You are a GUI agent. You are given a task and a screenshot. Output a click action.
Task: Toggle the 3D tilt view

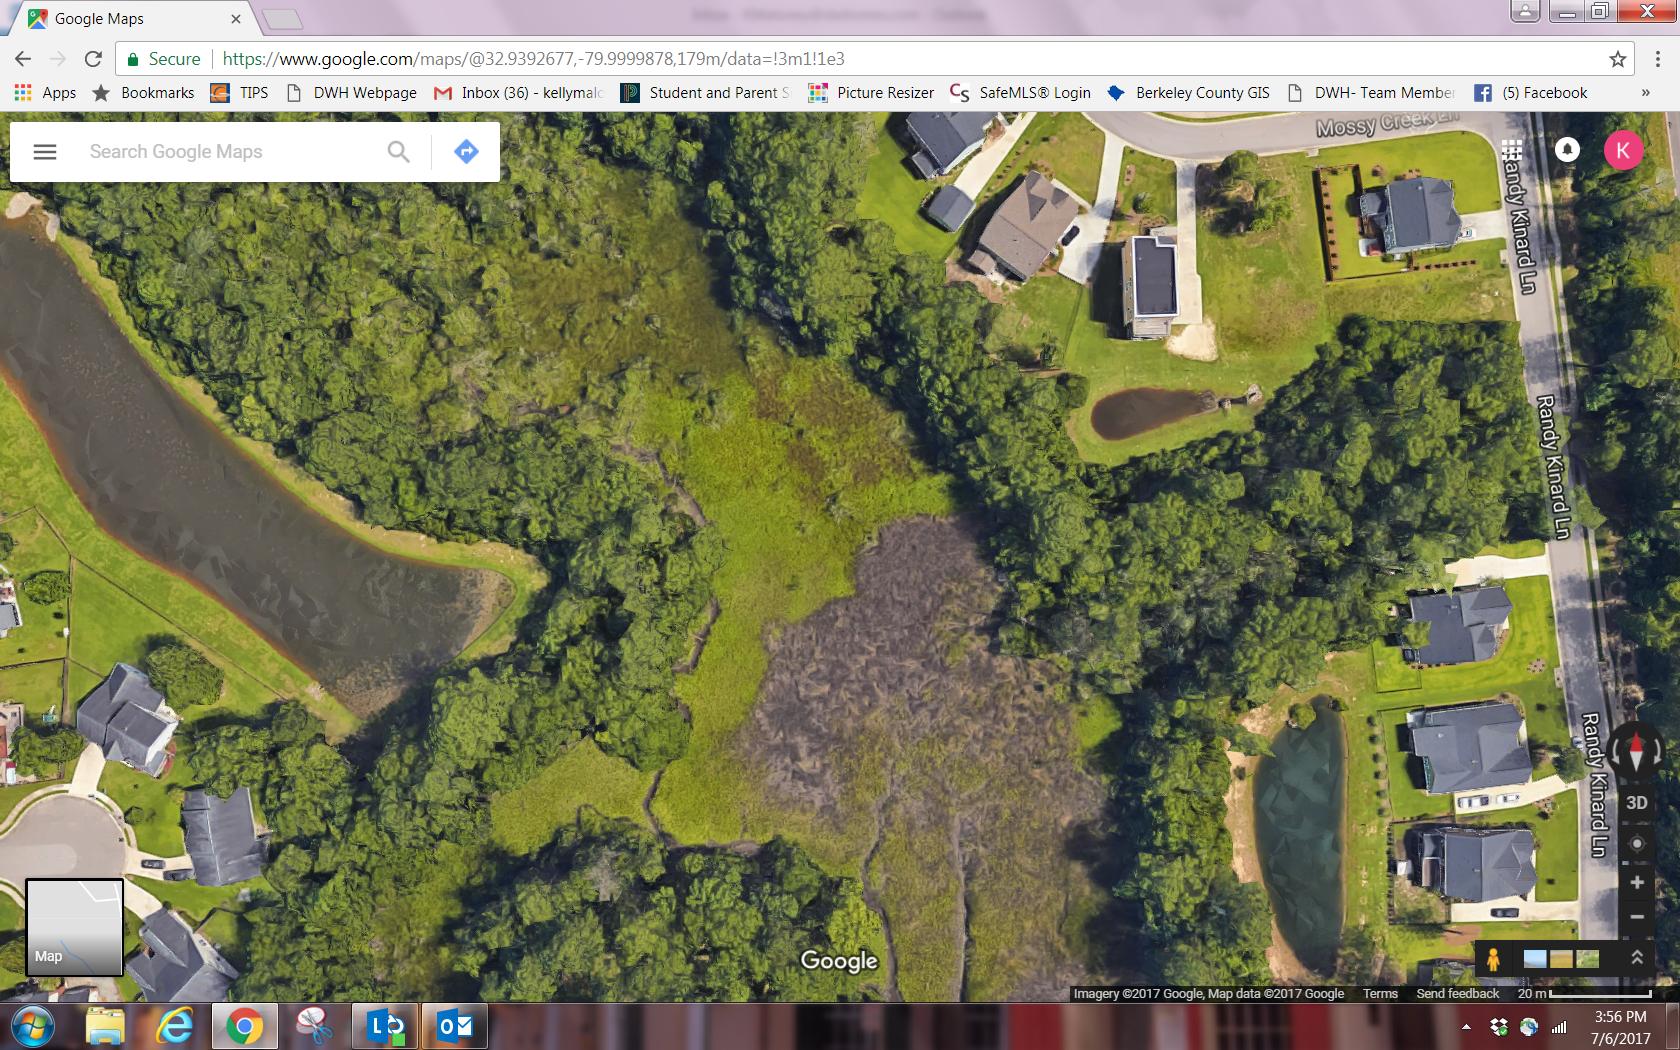(x=1637, y=803)
